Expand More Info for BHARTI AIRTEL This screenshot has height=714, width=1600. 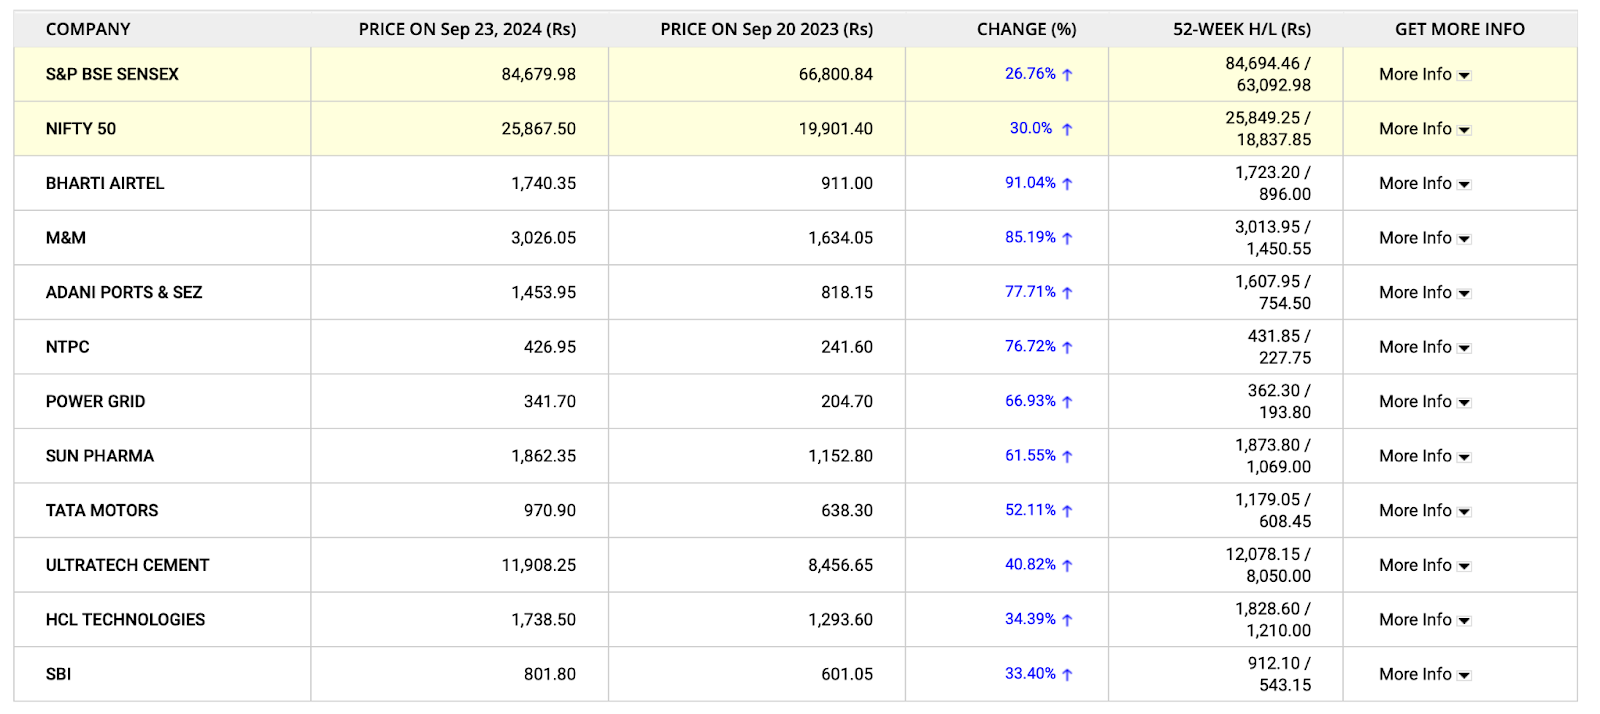click(1424, 183)
